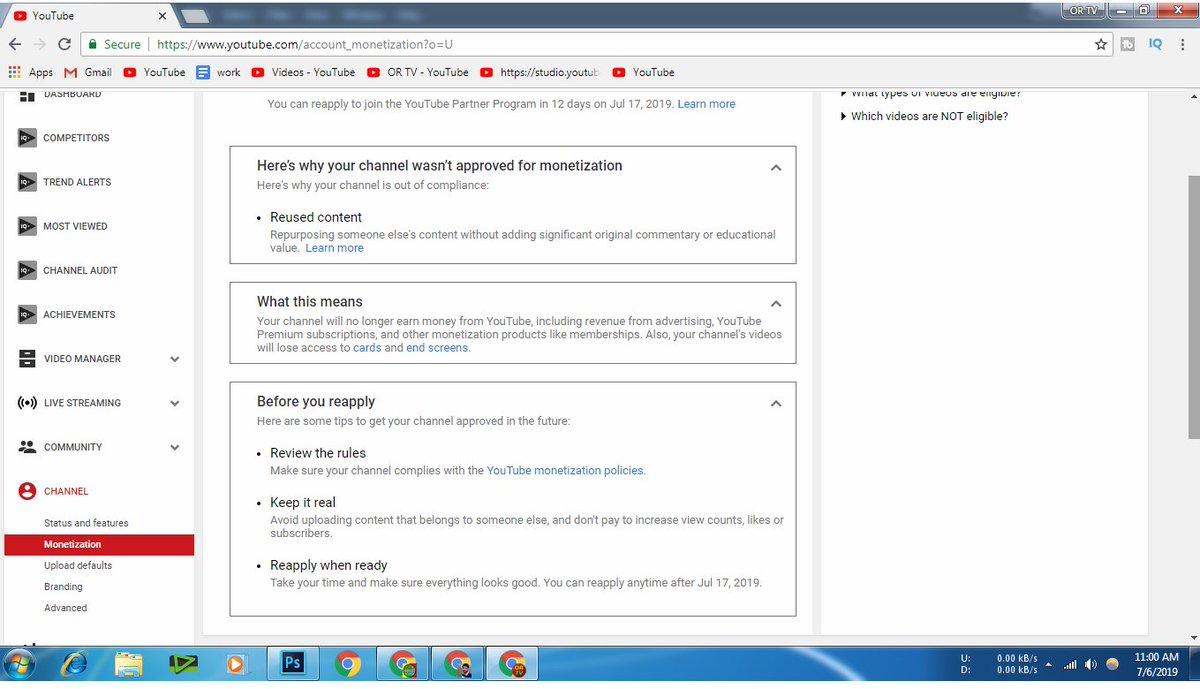Open the Gmail bookmark
1200x689 pixels.
click(88, 72)
